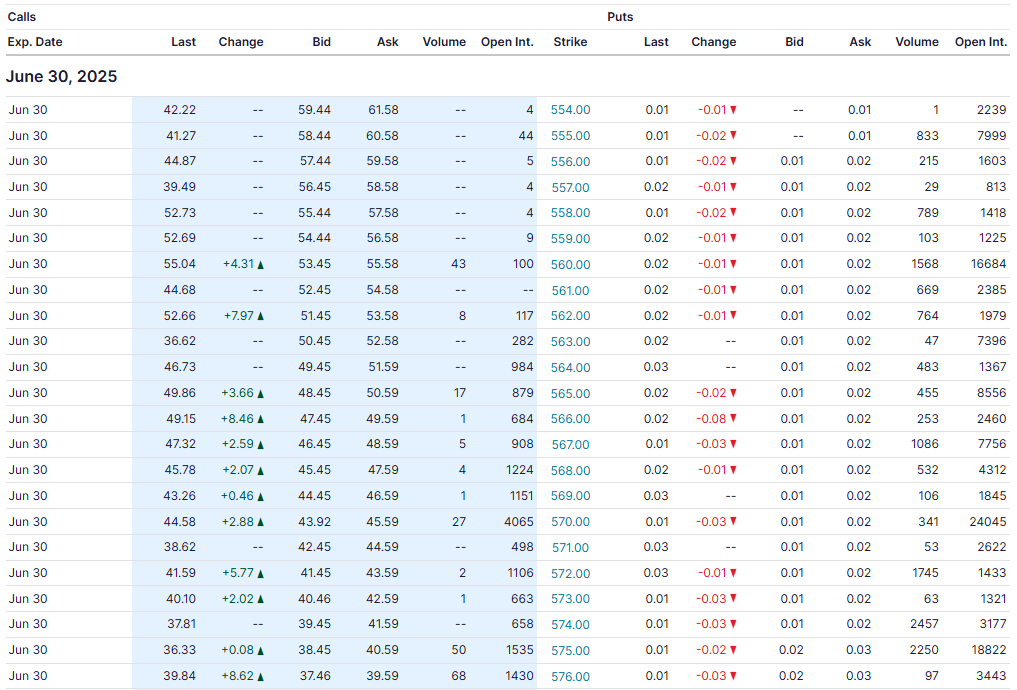
Task: Click the put open interest value 18822
Action: [x=988, y=650]
